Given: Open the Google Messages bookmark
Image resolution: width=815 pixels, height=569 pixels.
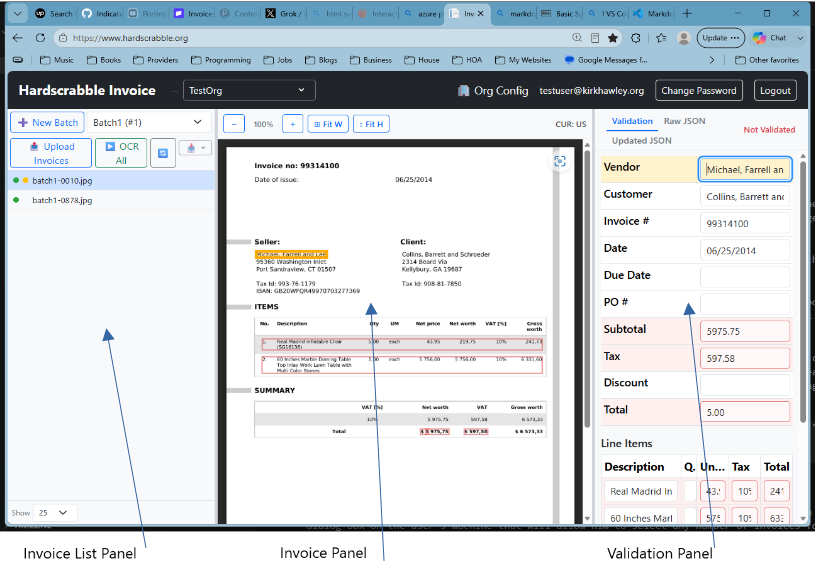Looking at the screenshot, I should 606,60.
